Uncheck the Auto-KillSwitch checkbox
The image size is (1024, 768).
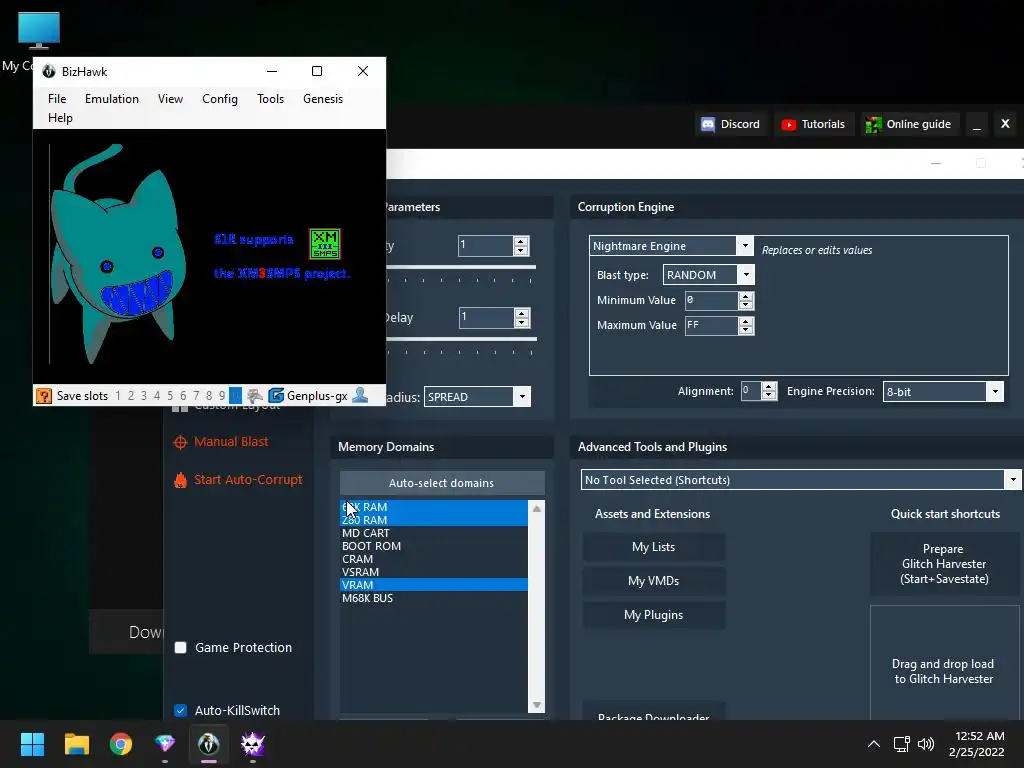point(181,710)
